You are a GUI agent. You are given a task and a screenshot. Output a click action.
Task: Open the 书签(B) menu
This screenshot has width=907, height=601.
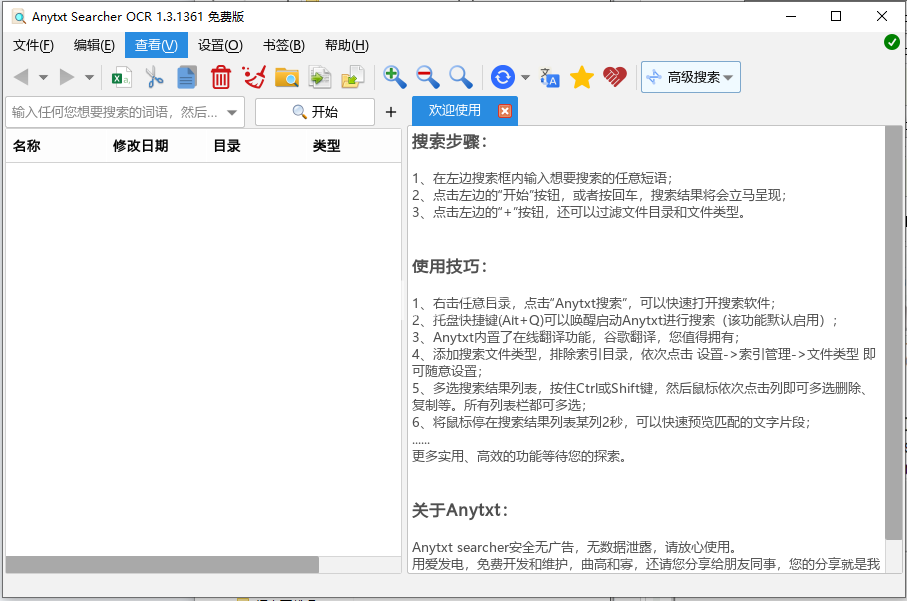283,45
